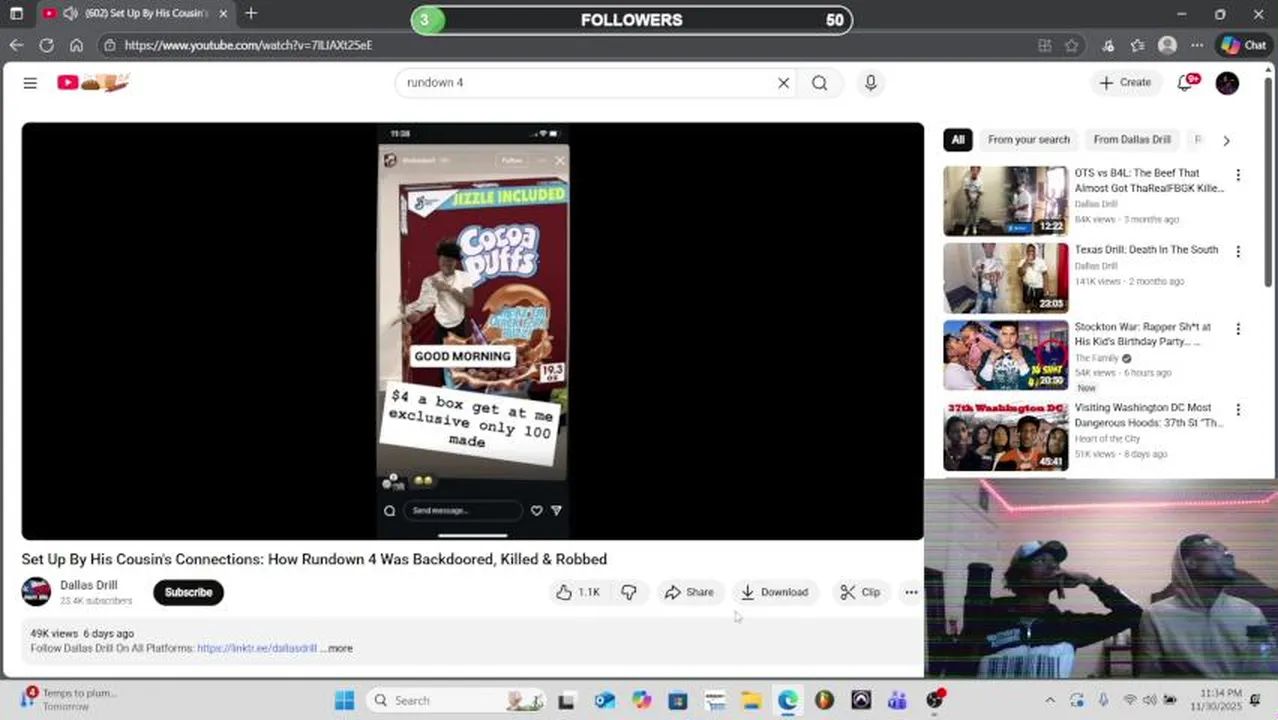Image resolution: width=1278 pixels, height=720 pixels.
Task: Select the From your search chip
Action: (x=1029, y=140)
